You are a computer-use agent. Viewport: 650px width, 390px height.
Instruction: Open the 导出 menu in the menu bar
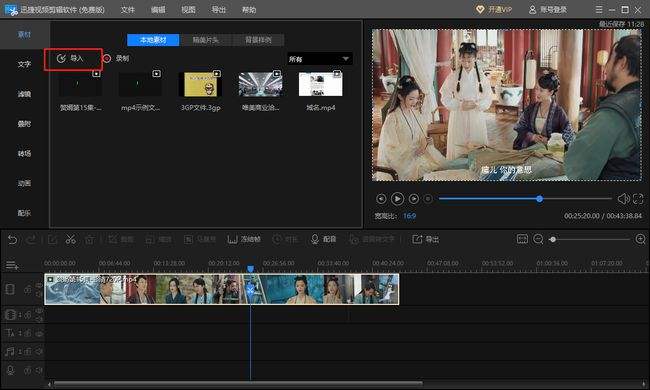coord(218,10)
